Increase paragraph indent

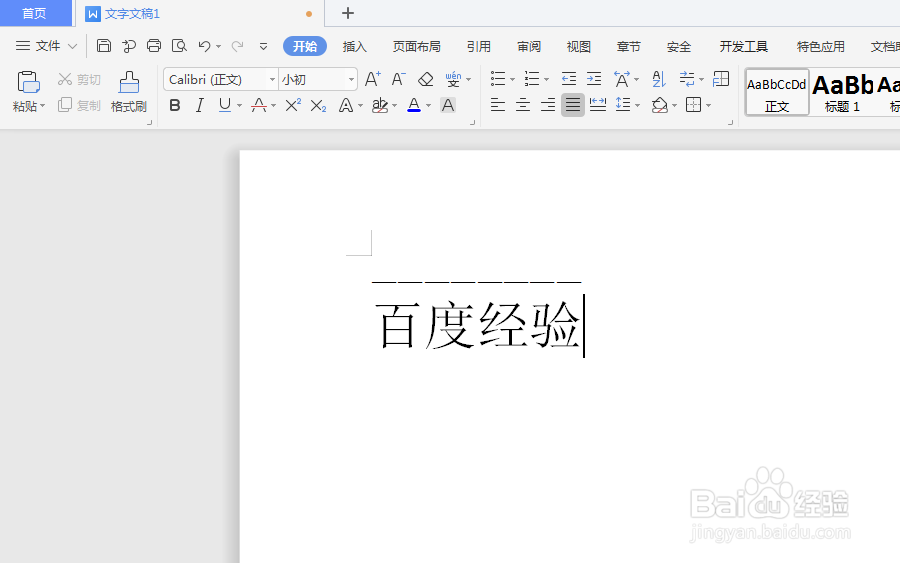pyautogui.click(x=594, y=79)
